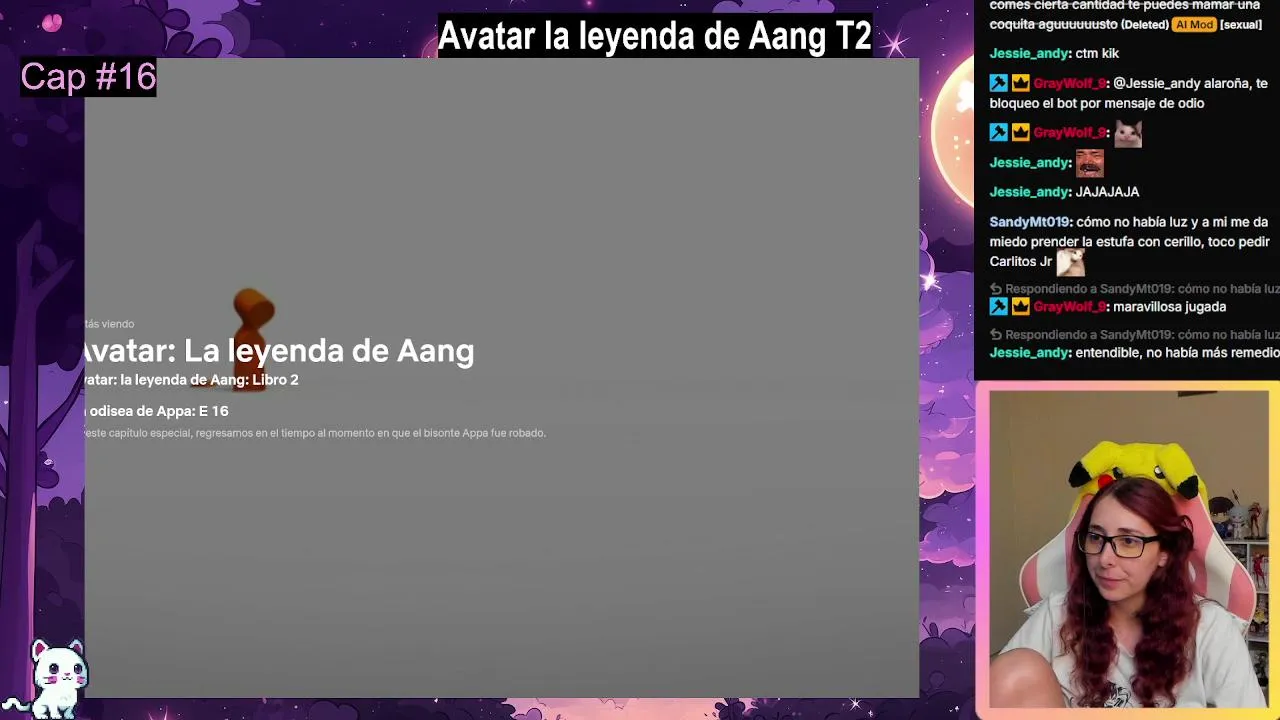Click the crown badge beside the cat emote message
Image resolution: width=1280 pixels, height=720 pixels.
(x=1020, y=132)
